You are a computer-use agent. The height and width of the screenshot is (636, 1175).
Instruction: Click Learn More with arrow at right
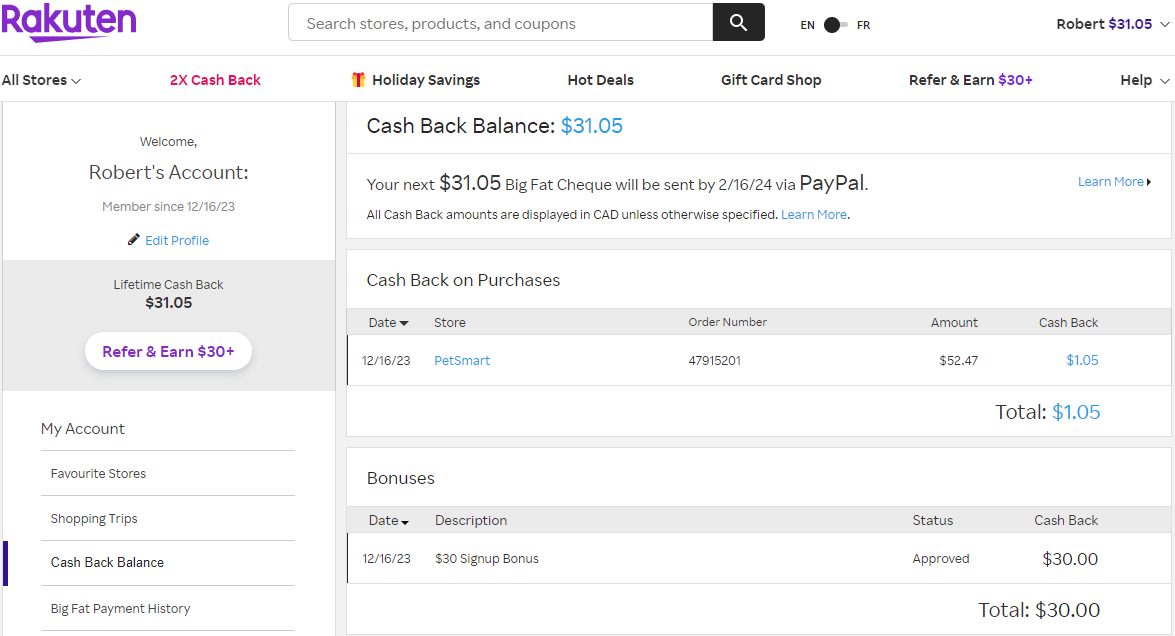click(x=1114, y=181)
